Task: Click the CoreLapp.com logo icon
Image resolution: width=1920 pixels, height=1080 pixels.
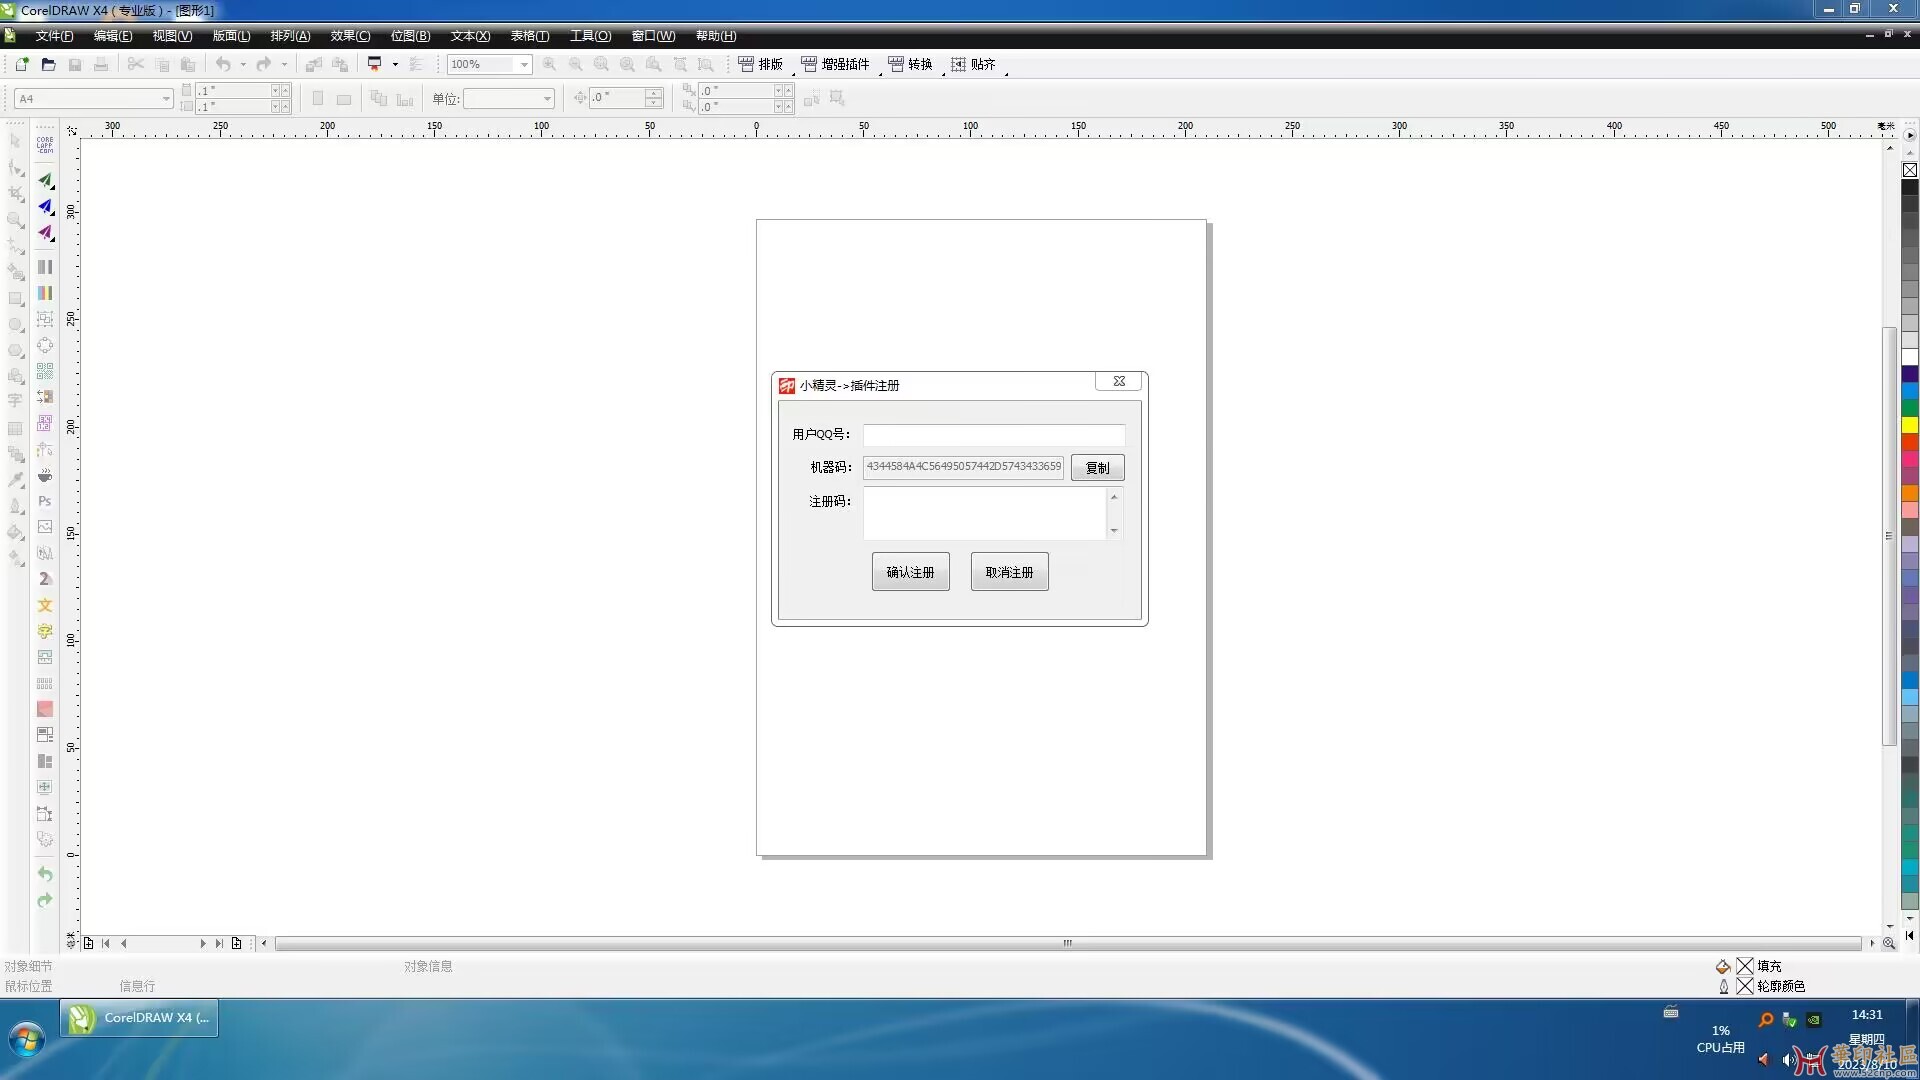Action: tap(45, 144)
